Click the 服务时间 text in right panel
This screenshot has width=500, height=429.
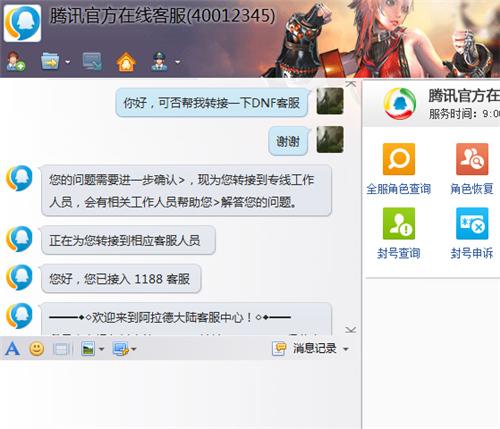464,114
